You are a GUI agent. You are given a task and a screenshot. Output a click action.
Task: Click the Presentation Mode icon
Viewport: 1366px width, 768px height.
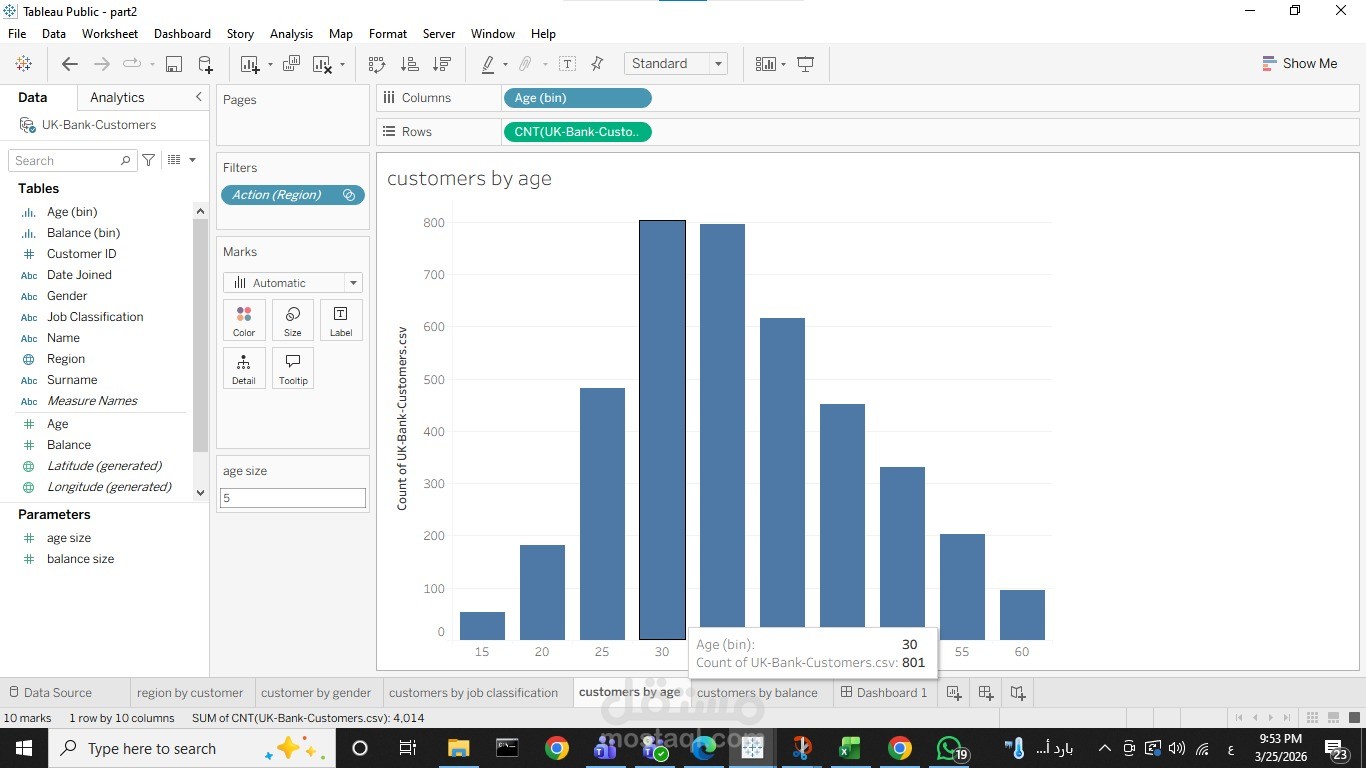tap(805, 64)
